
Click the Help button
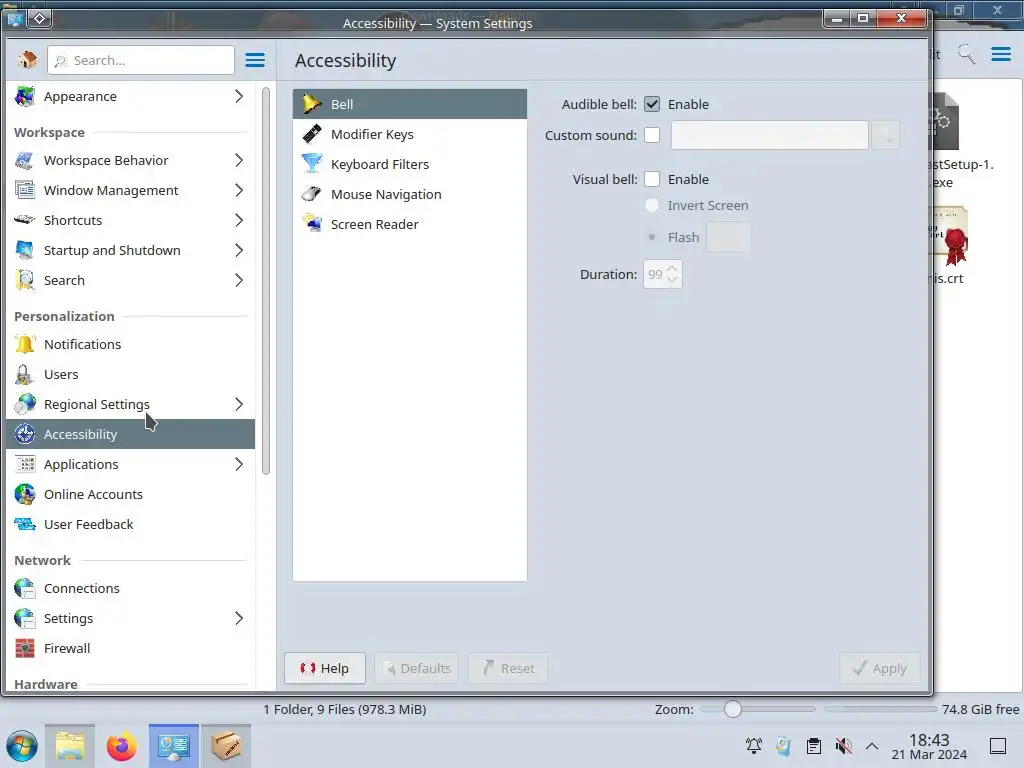click(325, 668)
